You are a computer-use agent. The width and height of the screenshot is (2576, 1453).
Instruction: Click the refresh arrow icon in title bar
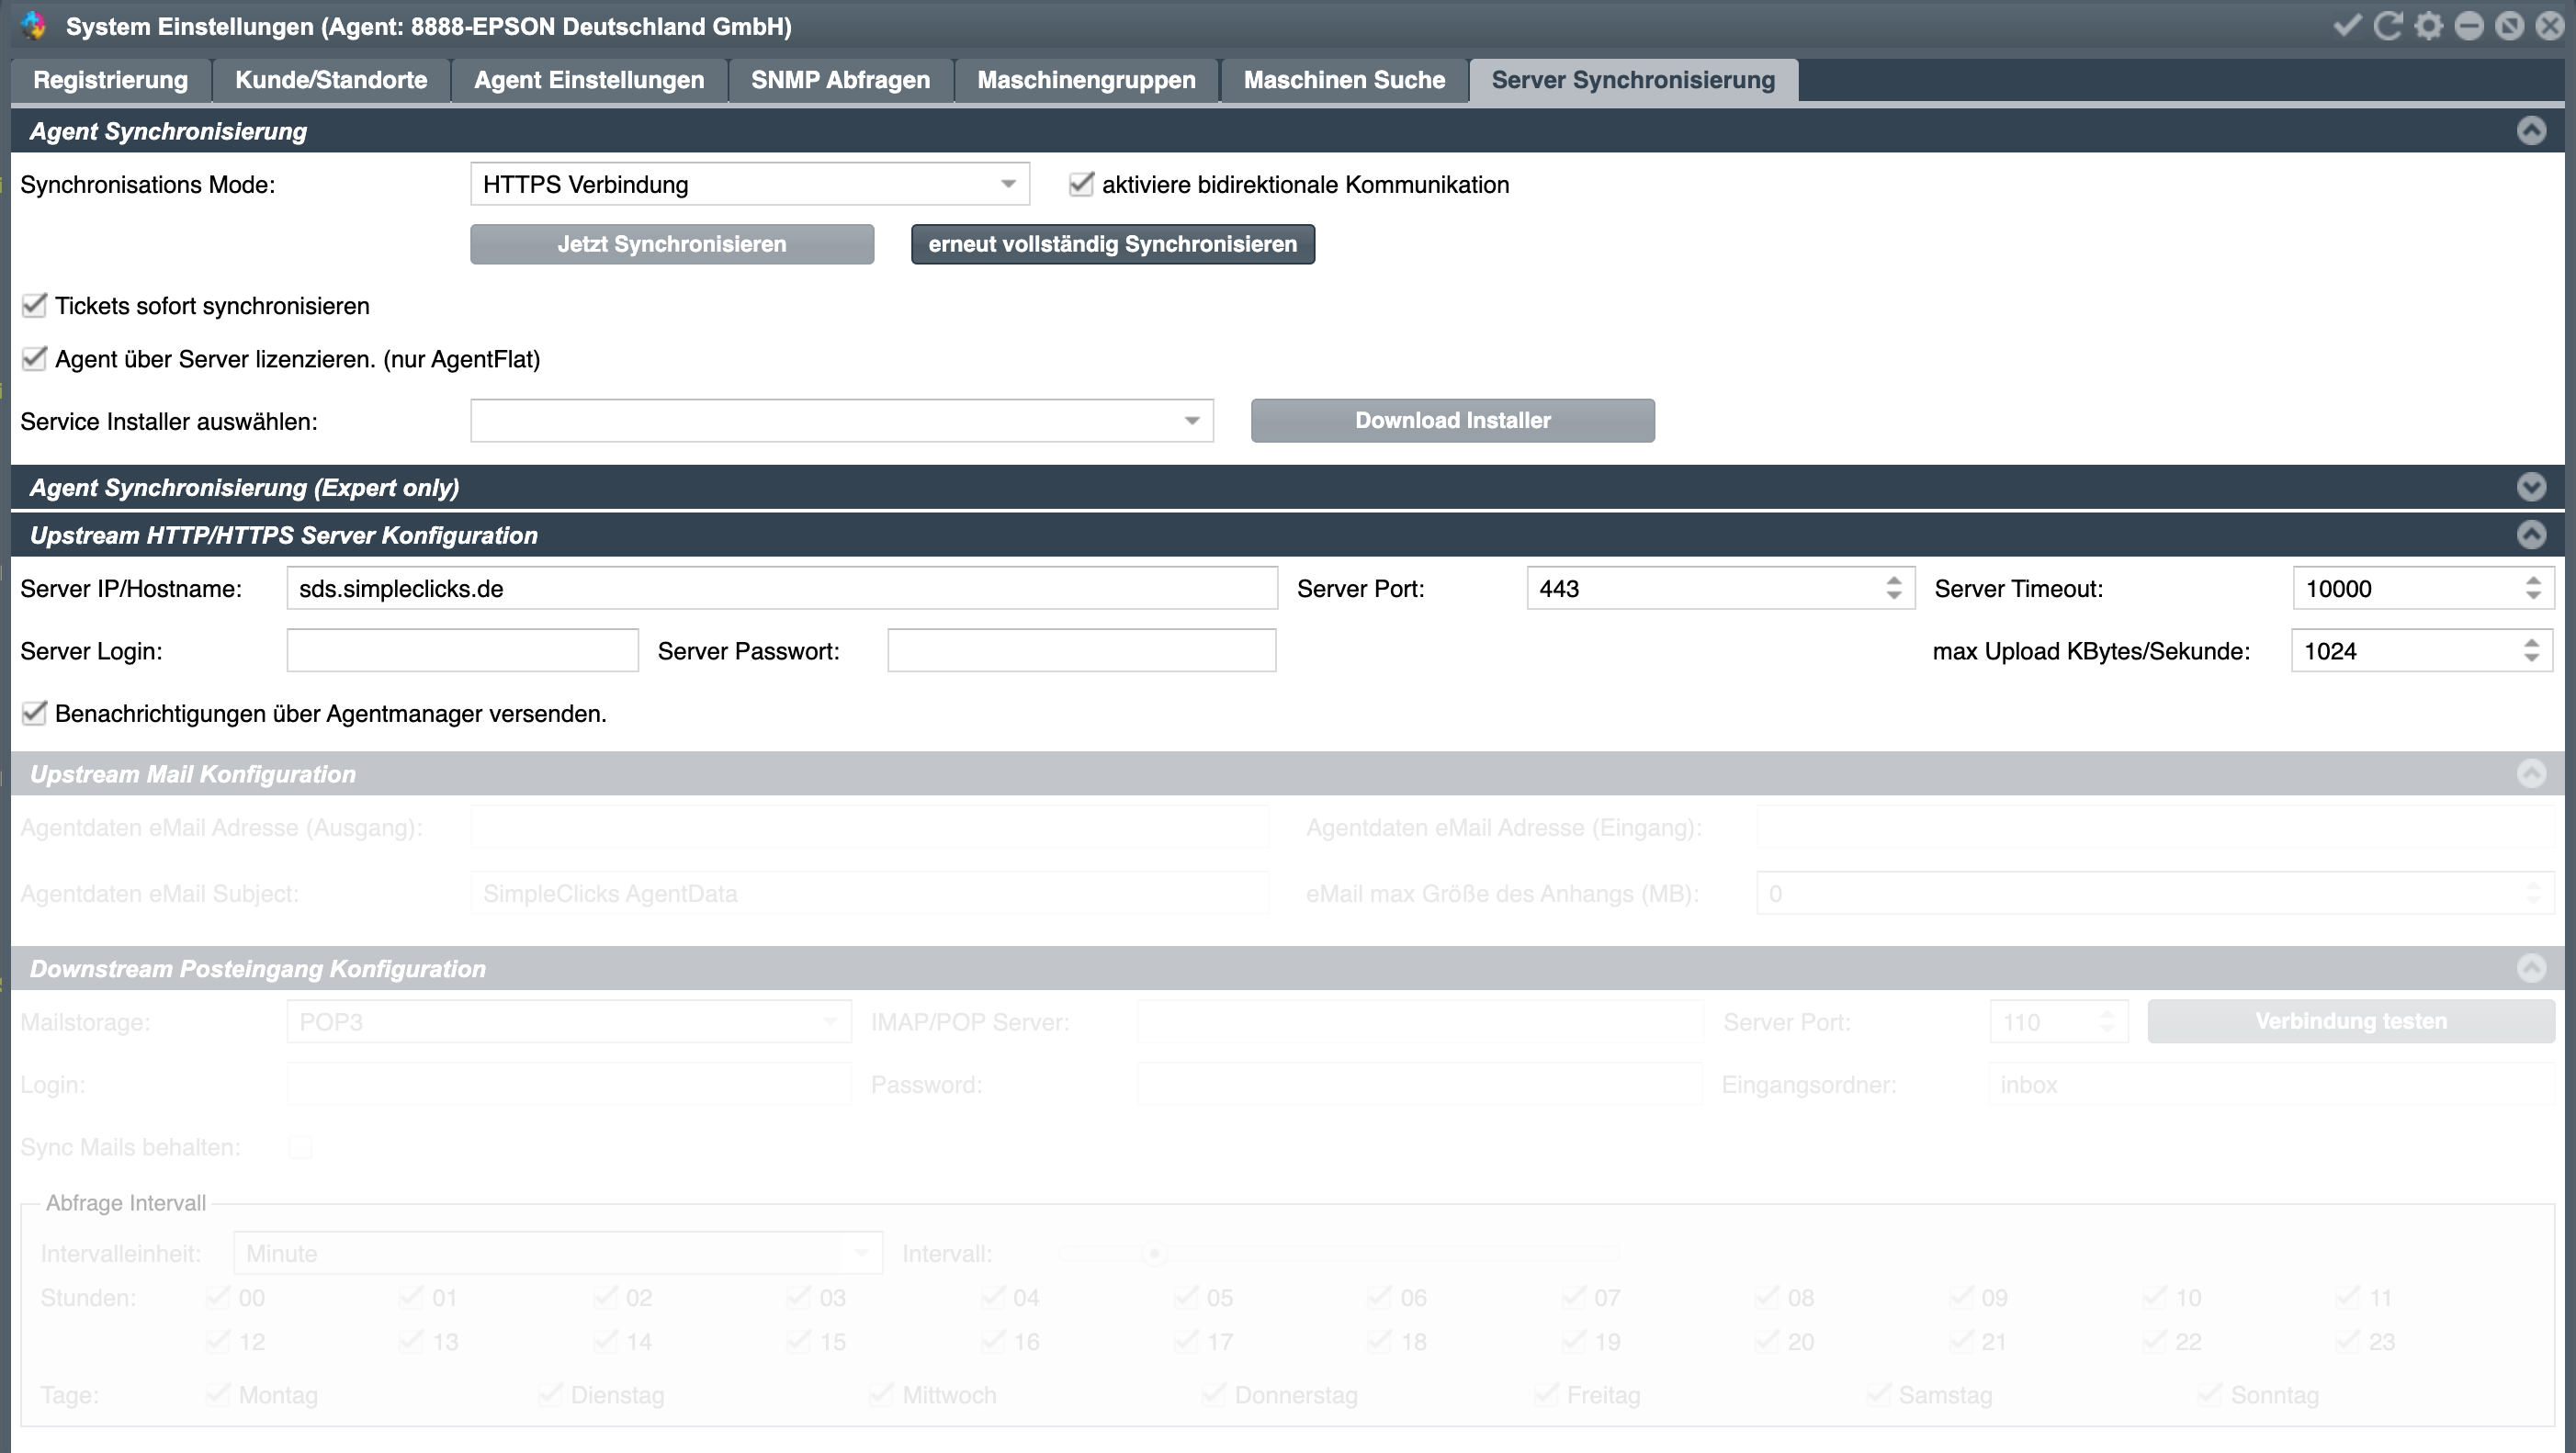(x=2387, y=26)
